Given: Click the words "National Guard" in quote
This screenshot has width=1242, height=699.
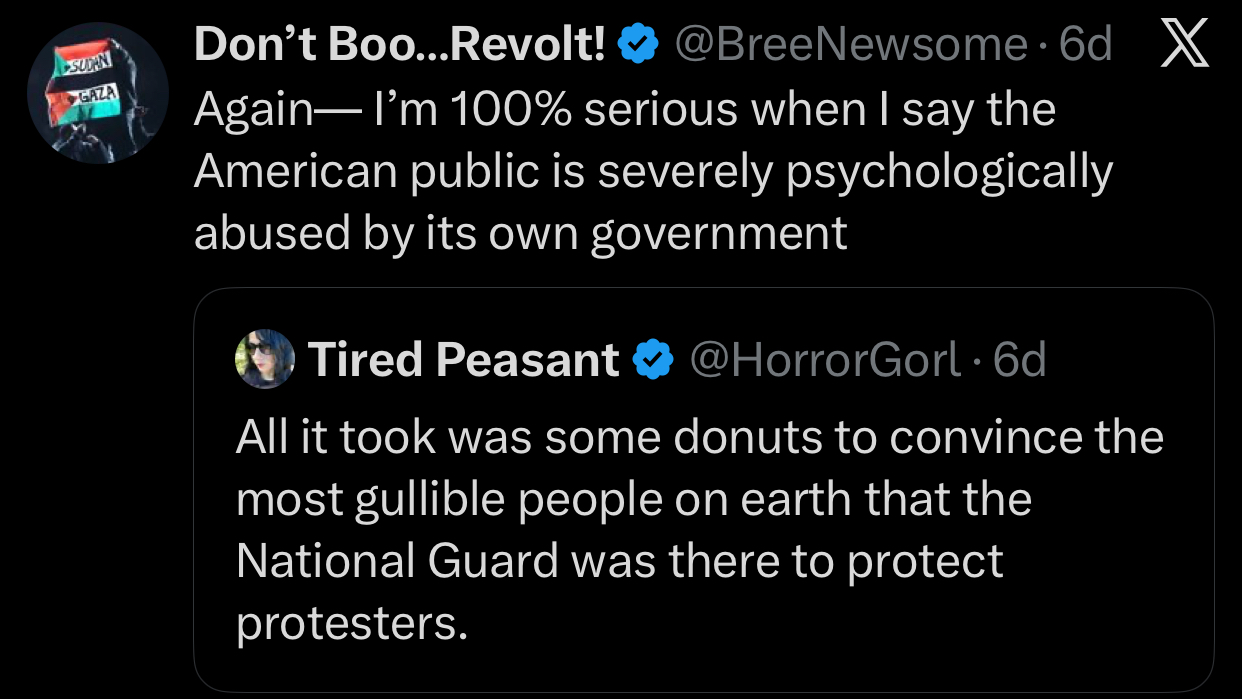Looking at the screenshot, I should click(x=397, y=561).
